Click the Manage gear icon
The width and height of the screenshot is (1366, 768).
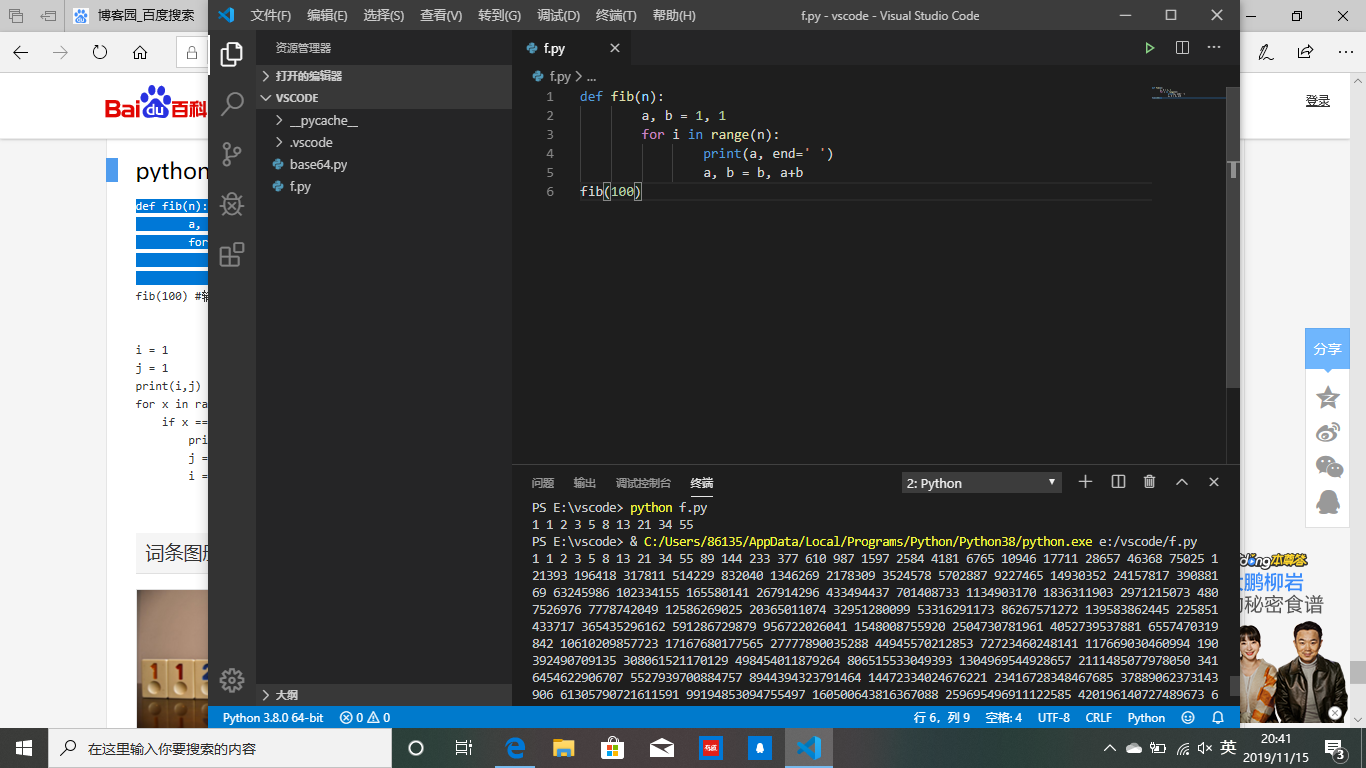point(232,680)
